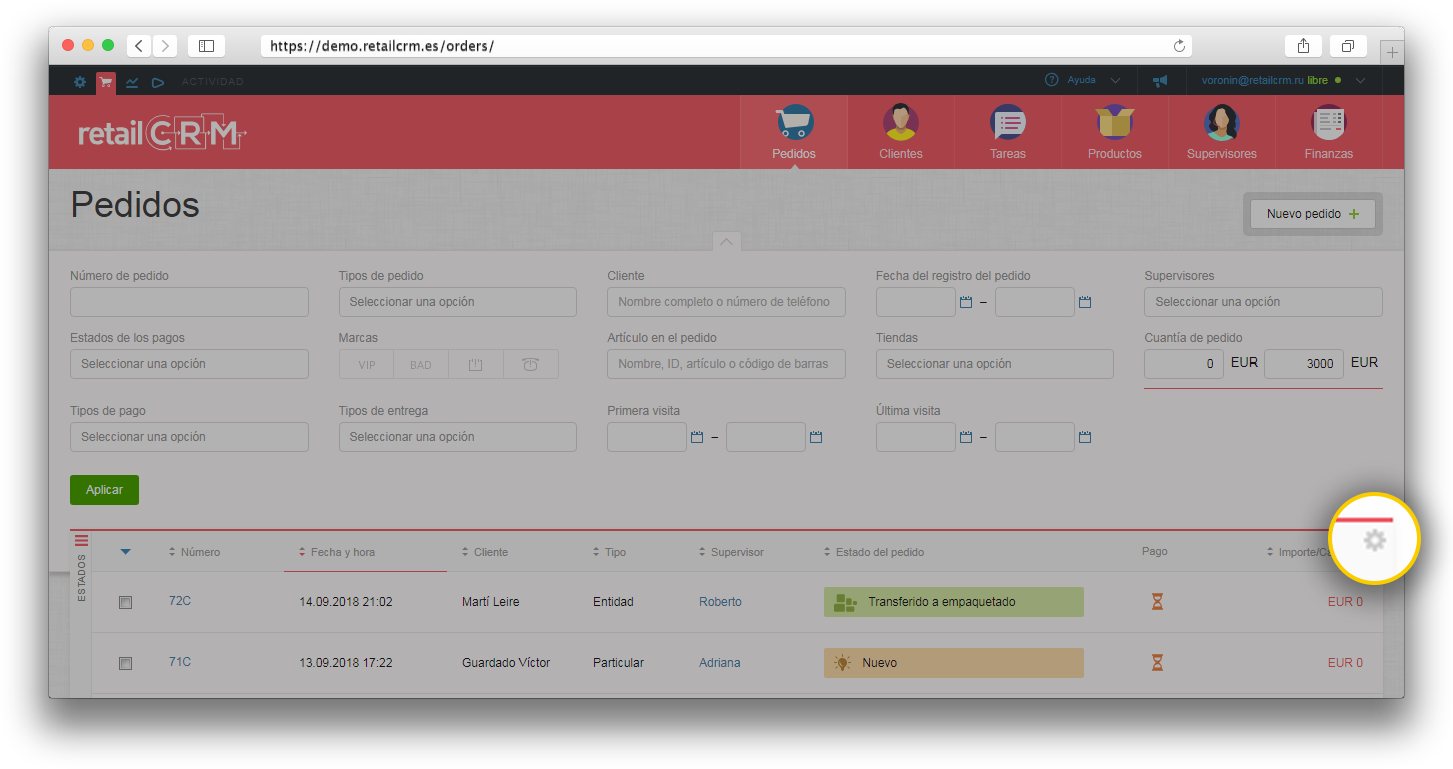The image size is (1453, 769).
Task: Toggle the BAD mark filter
Action: pyautogui.click(x=421, y=364)
